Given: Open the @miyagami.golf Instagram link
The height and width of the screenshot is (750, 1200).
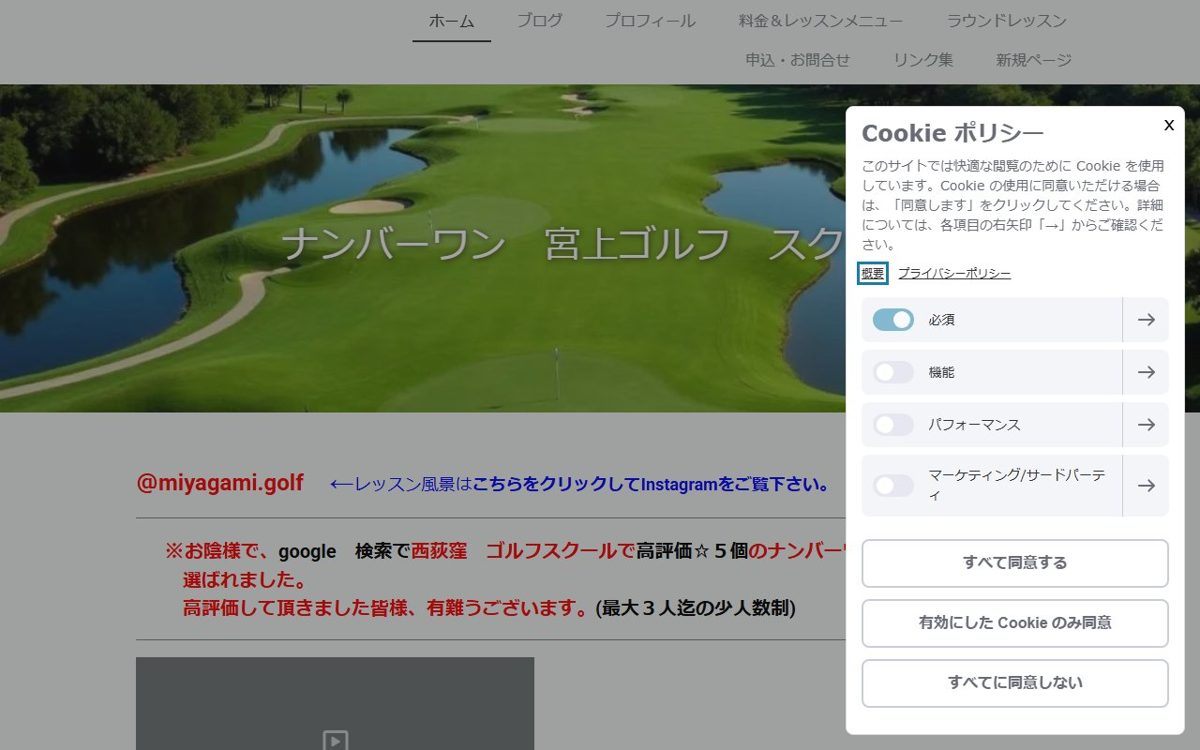Looking at the screenshot, I should pos(220,483).
